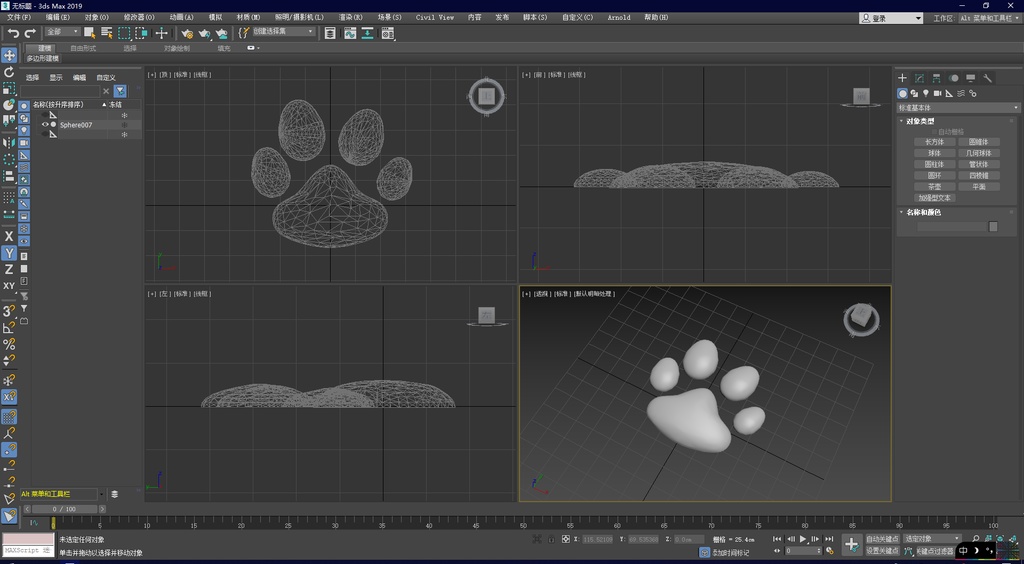Screen dimensions: 1024x564
Task: Open the 全部 selection filter dropdown
Action: tap(63, 32)
